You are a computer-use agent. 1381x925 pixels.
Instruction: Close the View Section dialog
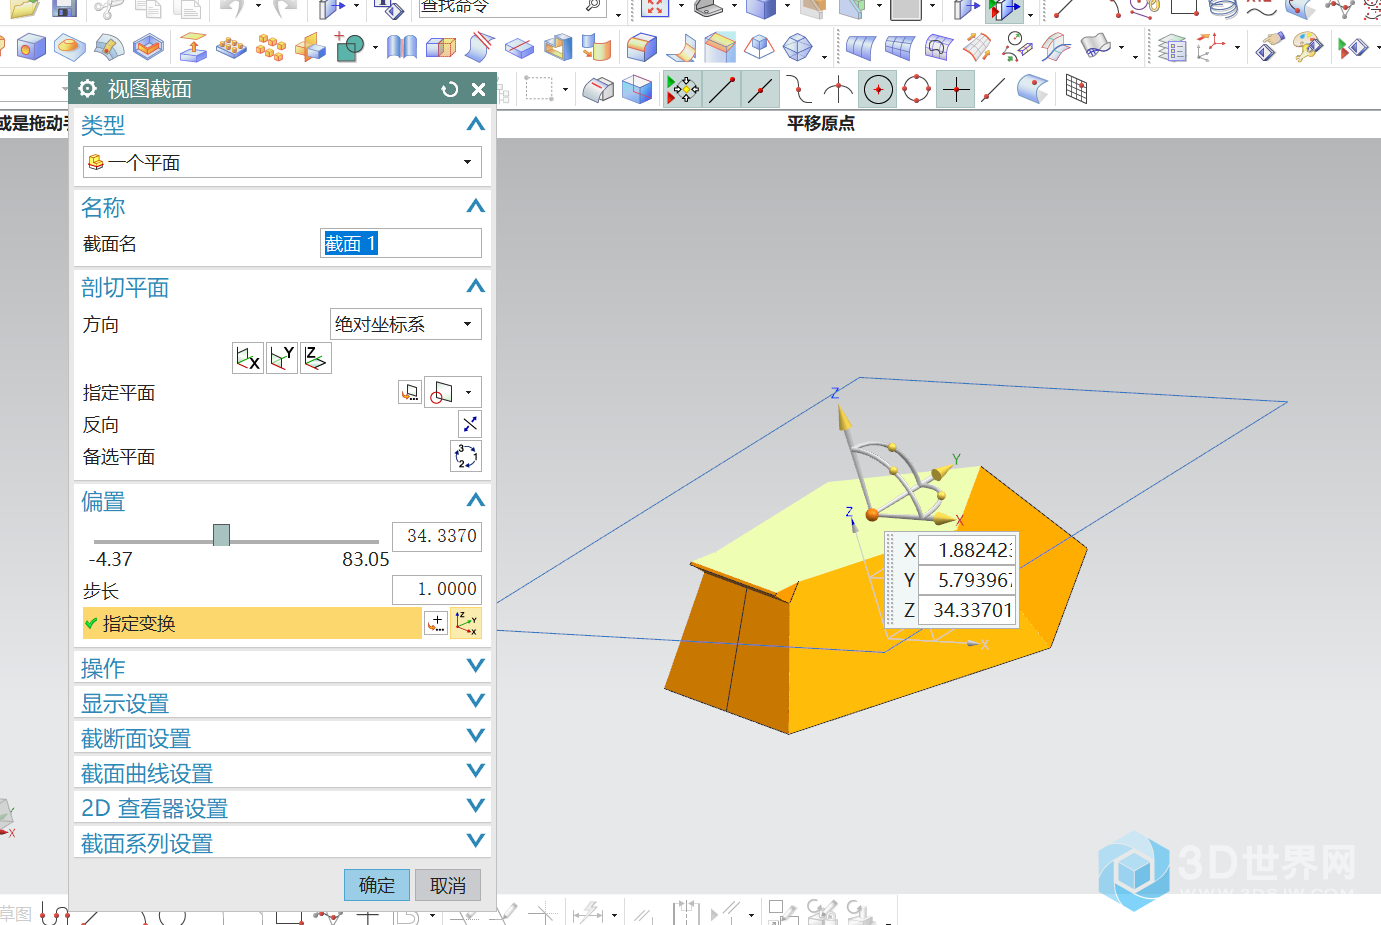(x=479, y=89)
